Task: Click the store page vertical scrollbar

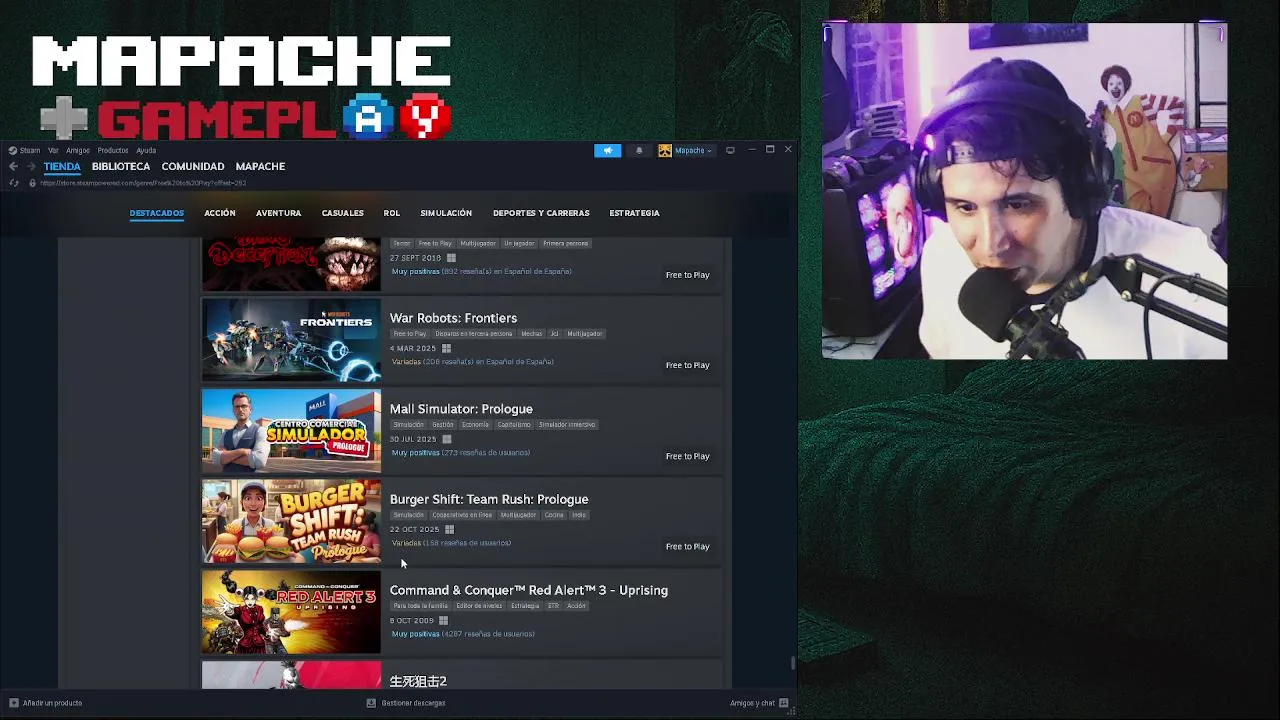Action: pyautogui.click(x=794, y=662)
